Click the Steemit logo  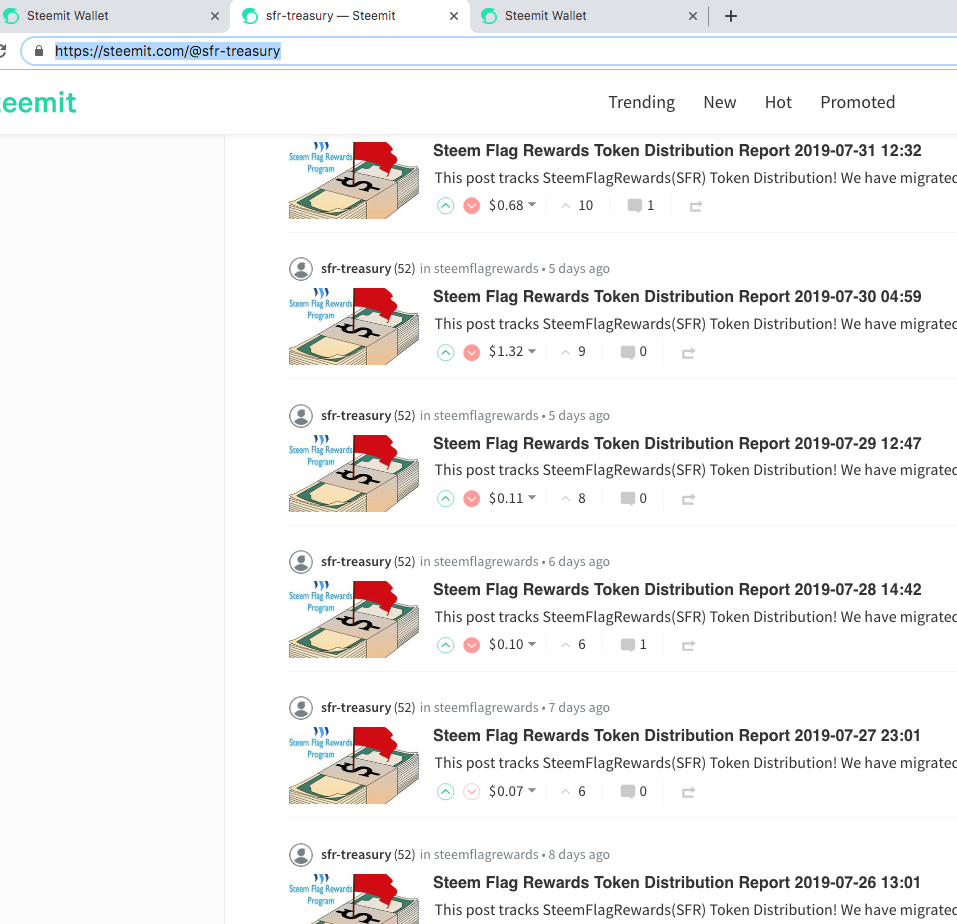pyautogui.click(x=38, y=103)
